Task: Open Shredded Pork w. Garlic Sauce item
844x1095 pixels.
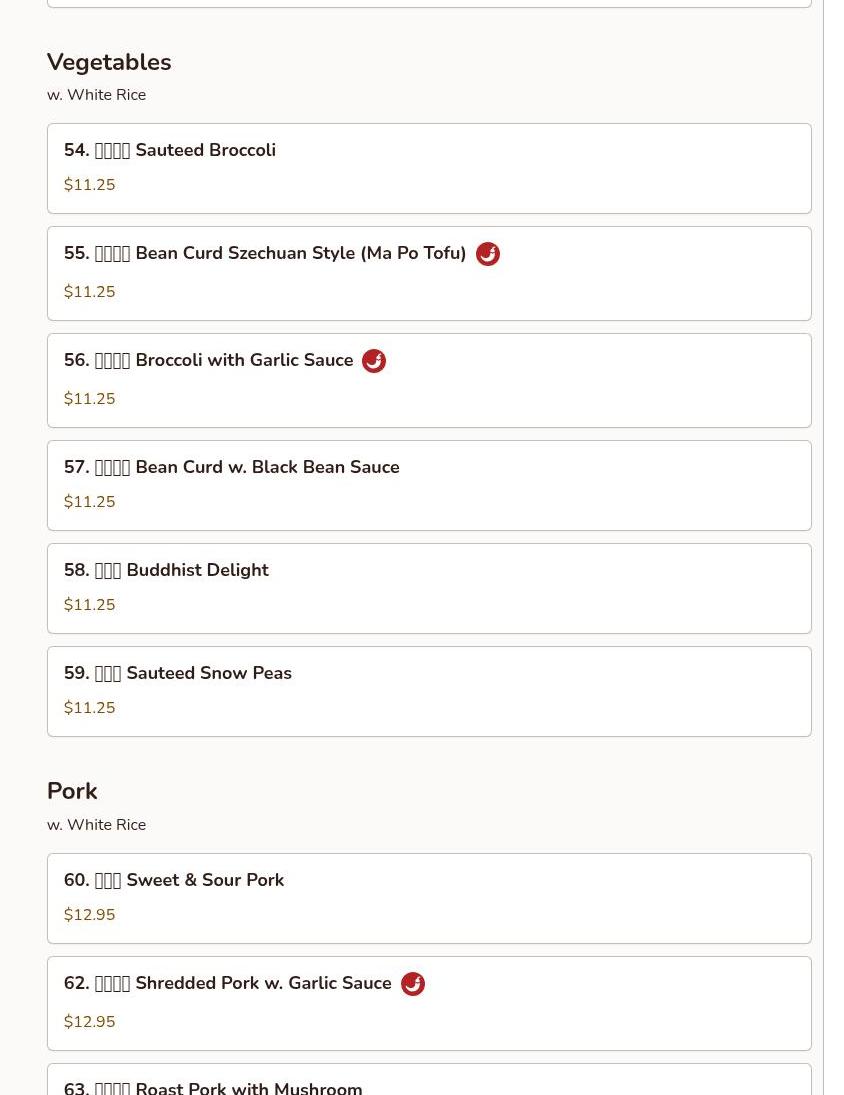Action: [x=428, y=1003]
